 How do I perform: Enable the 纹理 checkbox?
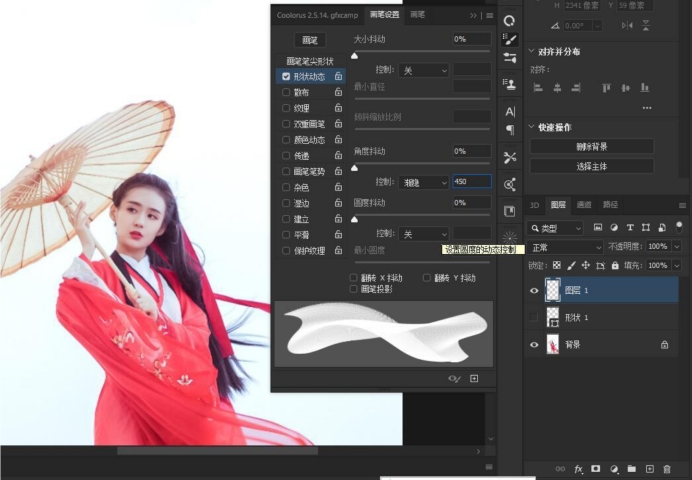tap(286, 108)
